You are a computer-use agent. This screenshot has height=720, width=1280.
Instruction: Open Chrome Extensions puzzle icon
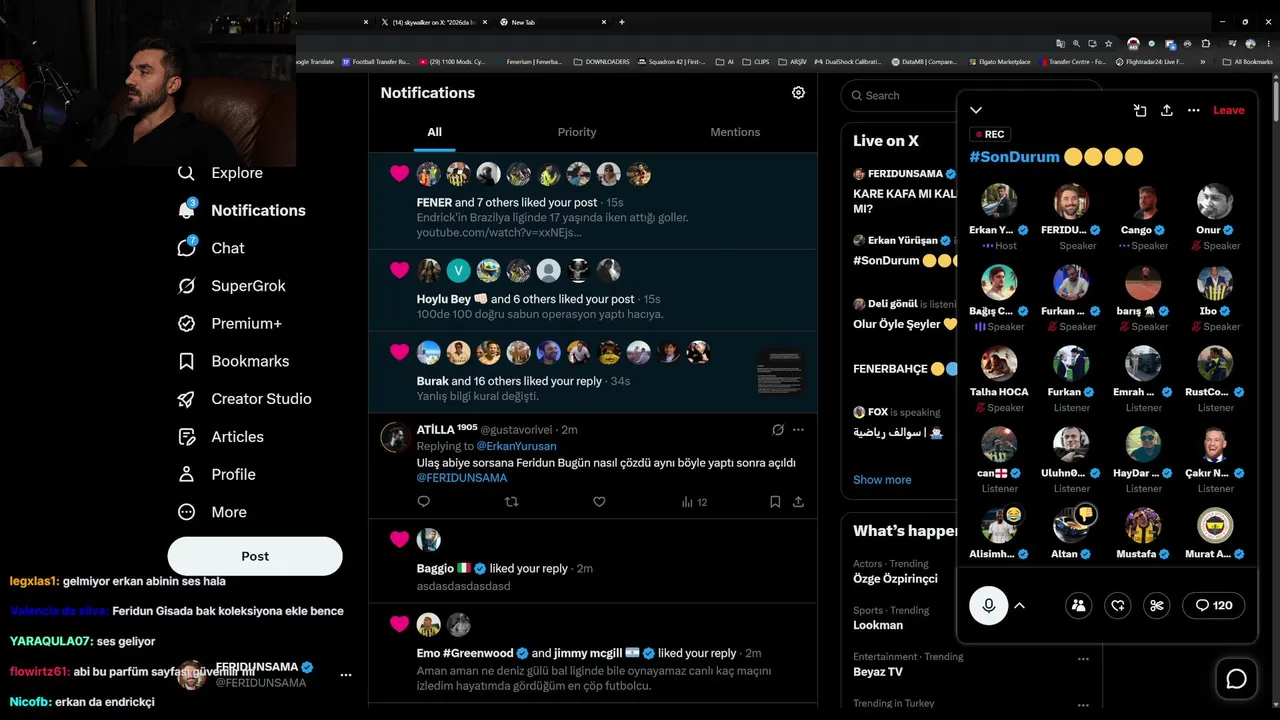pos(1205,44)
